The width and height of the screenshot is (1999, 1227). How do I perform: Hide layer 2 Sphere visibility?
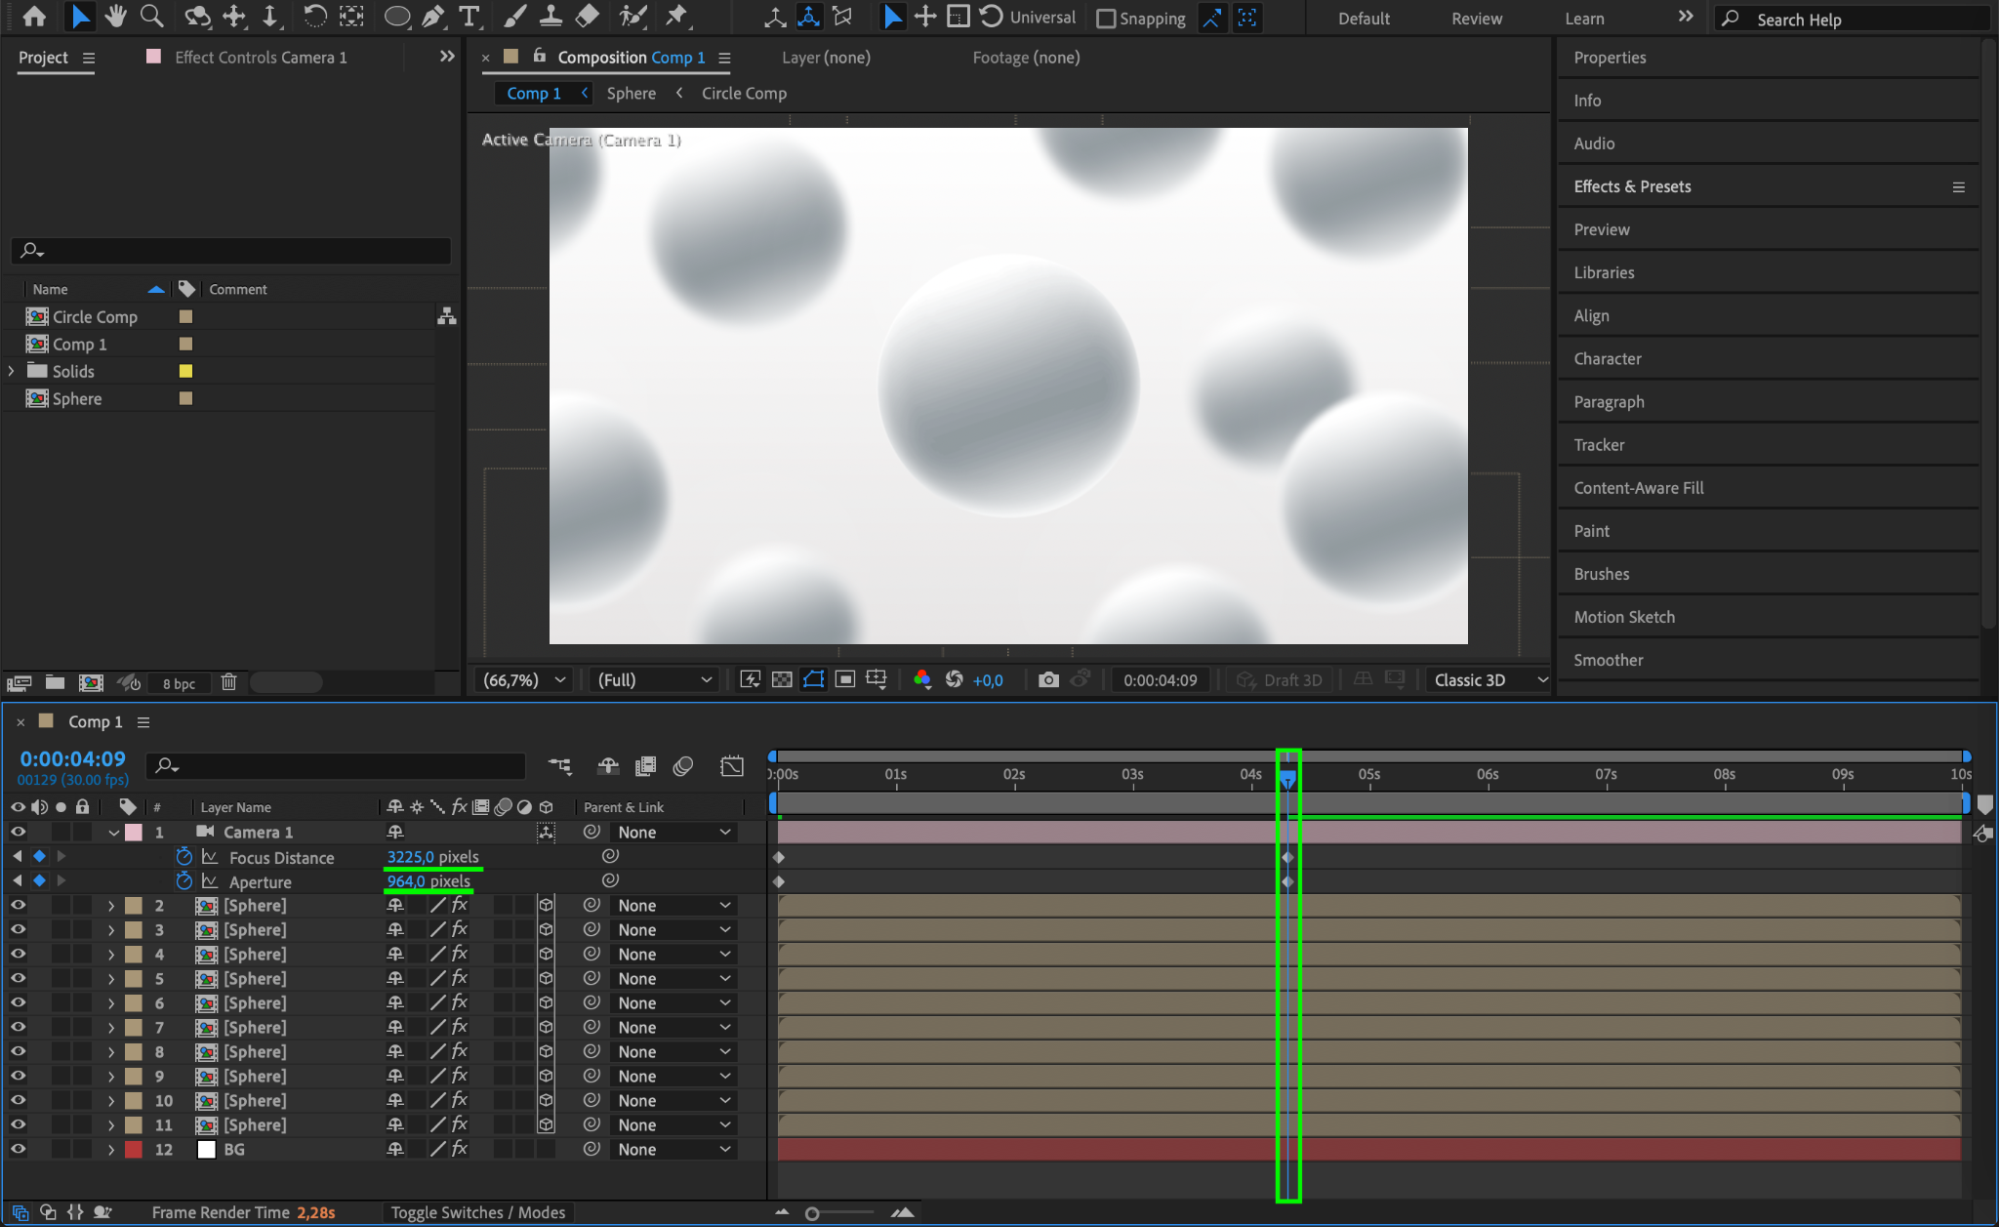(x=18, y=905)
